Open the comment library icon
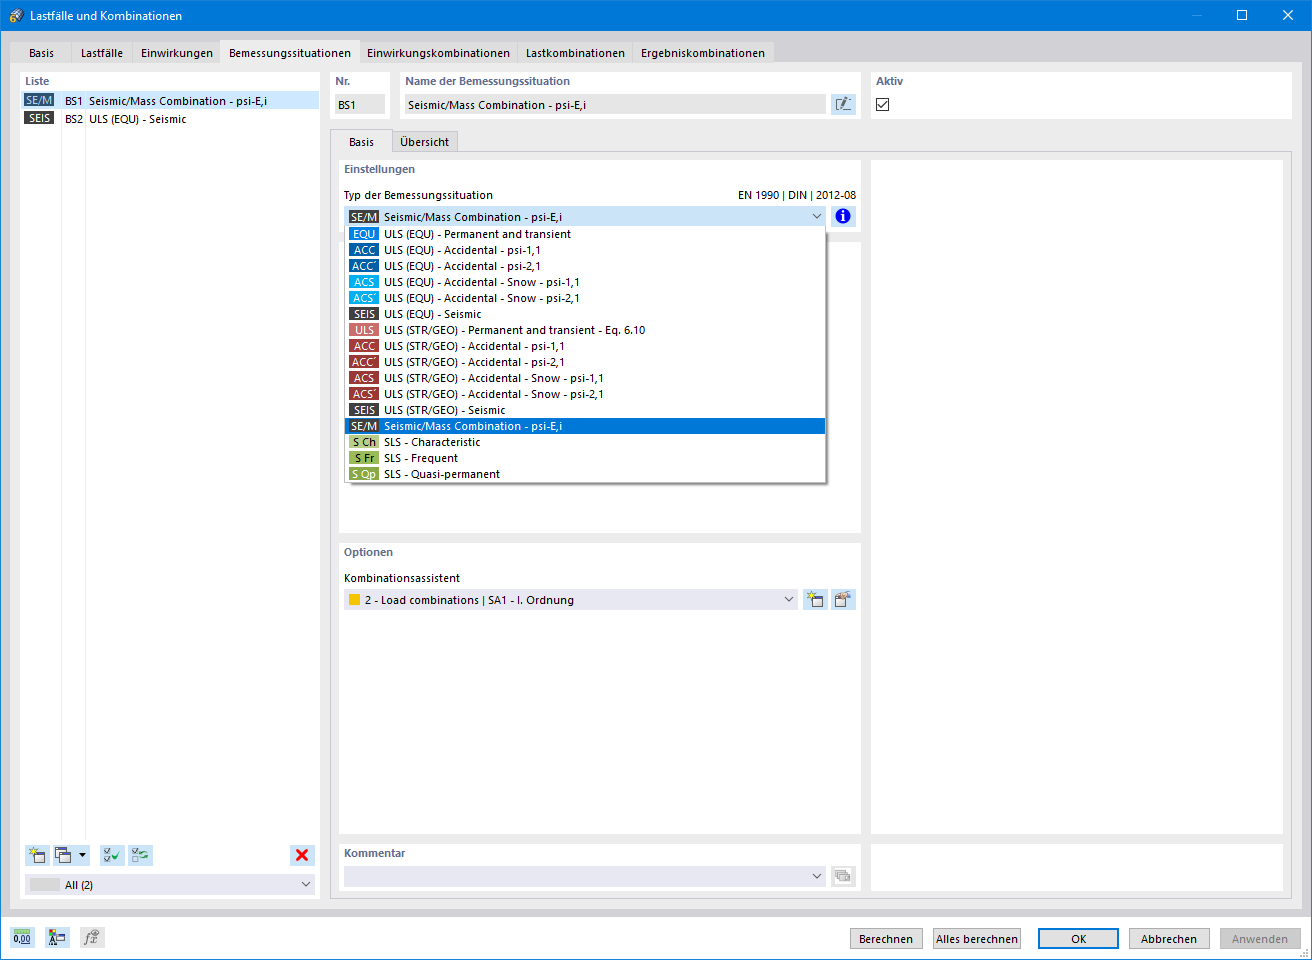This screenshot has width=1312, height=960. tap(843, 876)
